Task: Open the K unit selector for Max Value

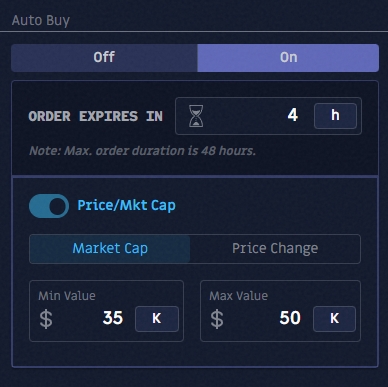Action: click(x=334, y=319)
